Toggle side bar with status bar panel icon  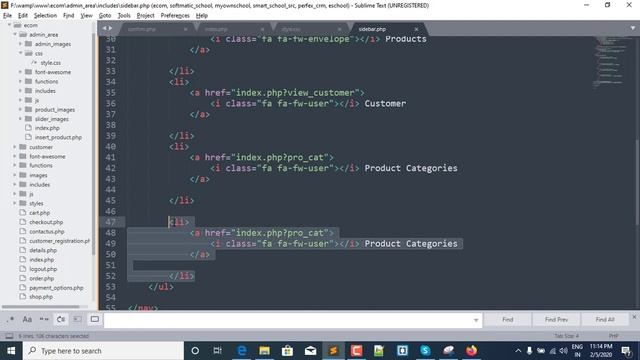tap(9, 336)
